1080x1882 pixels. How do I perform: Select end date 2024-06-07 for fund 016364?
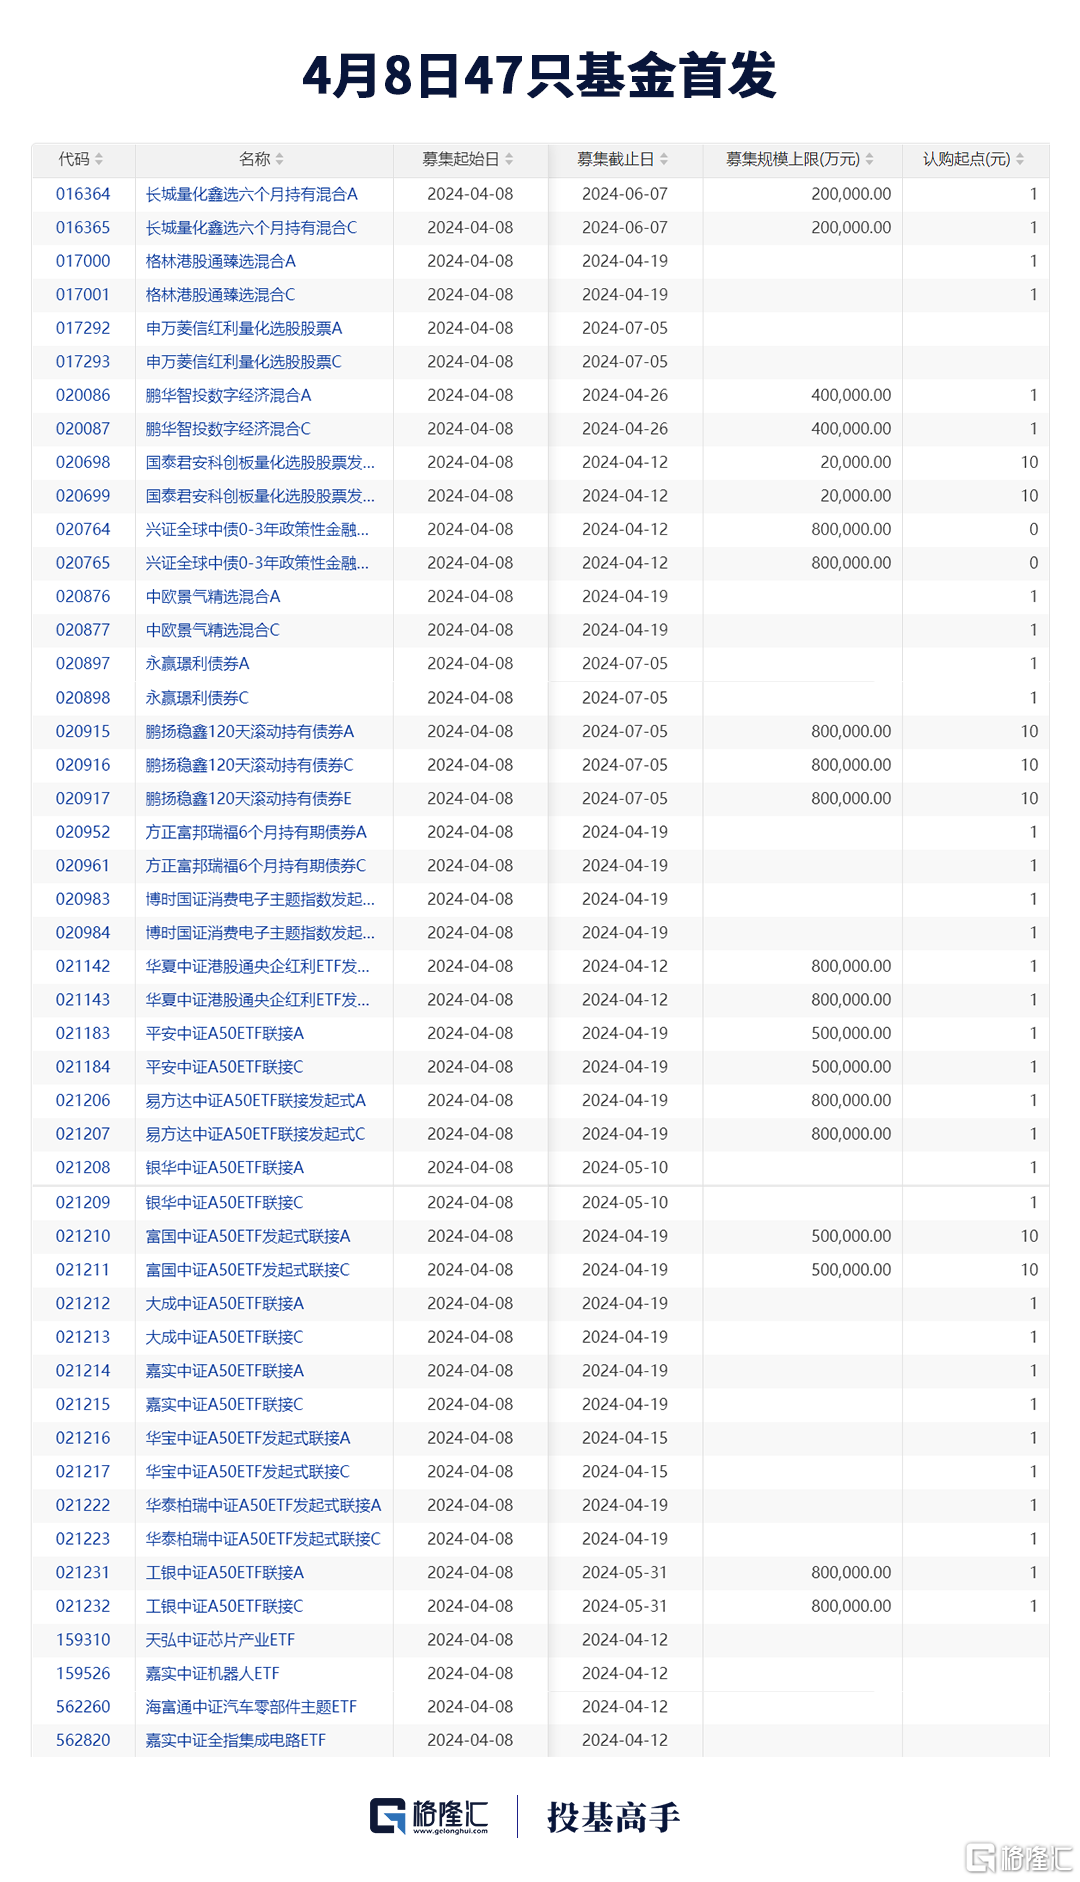click(625, 194)
